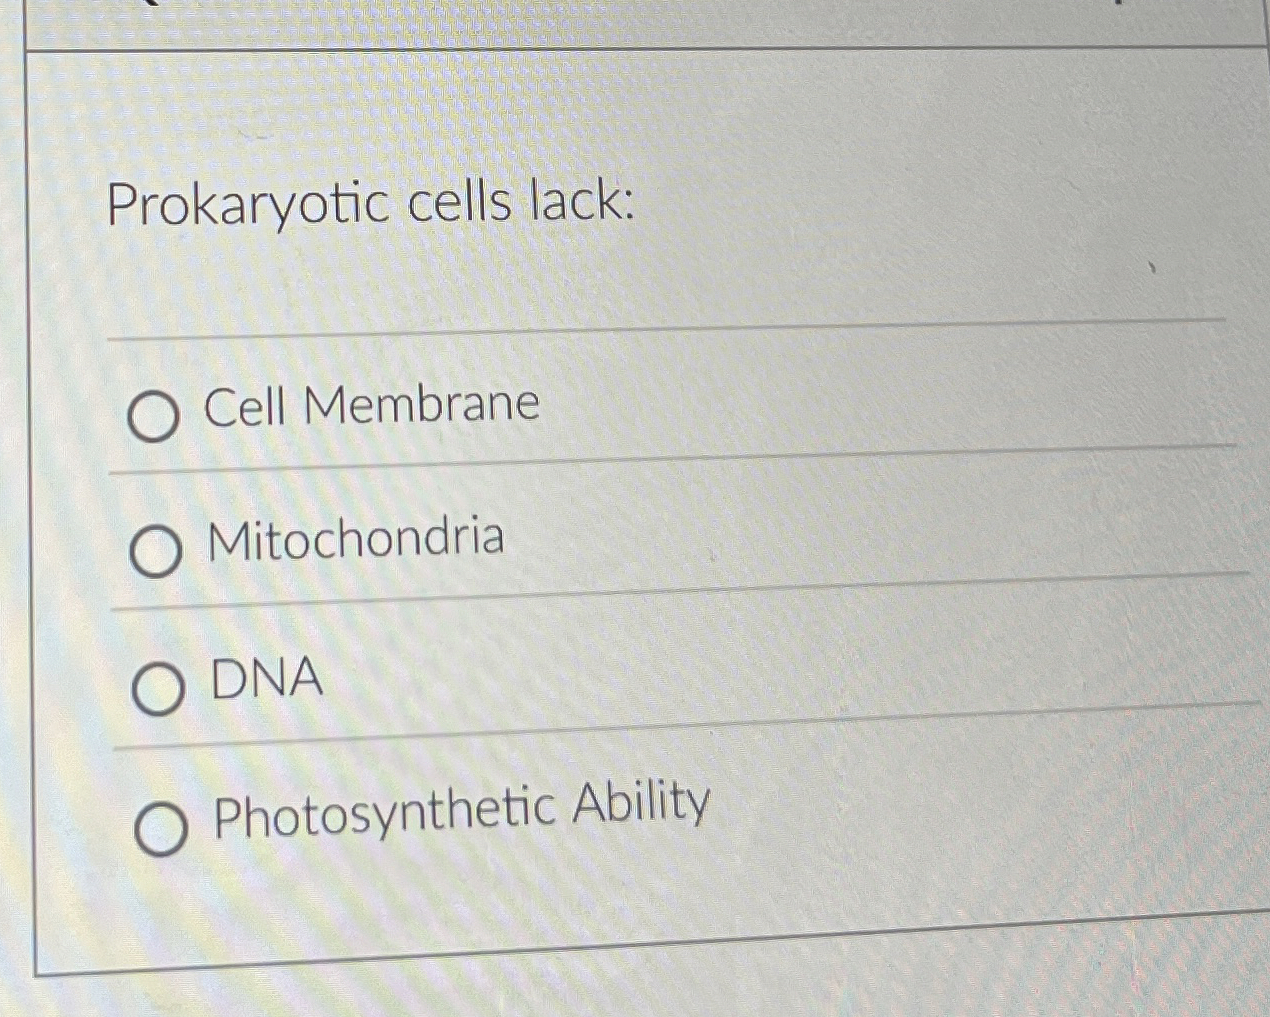Select the Cell Membrane radio button
Viewport: 1270px width, 1017px height.
(x=155, y=413)
